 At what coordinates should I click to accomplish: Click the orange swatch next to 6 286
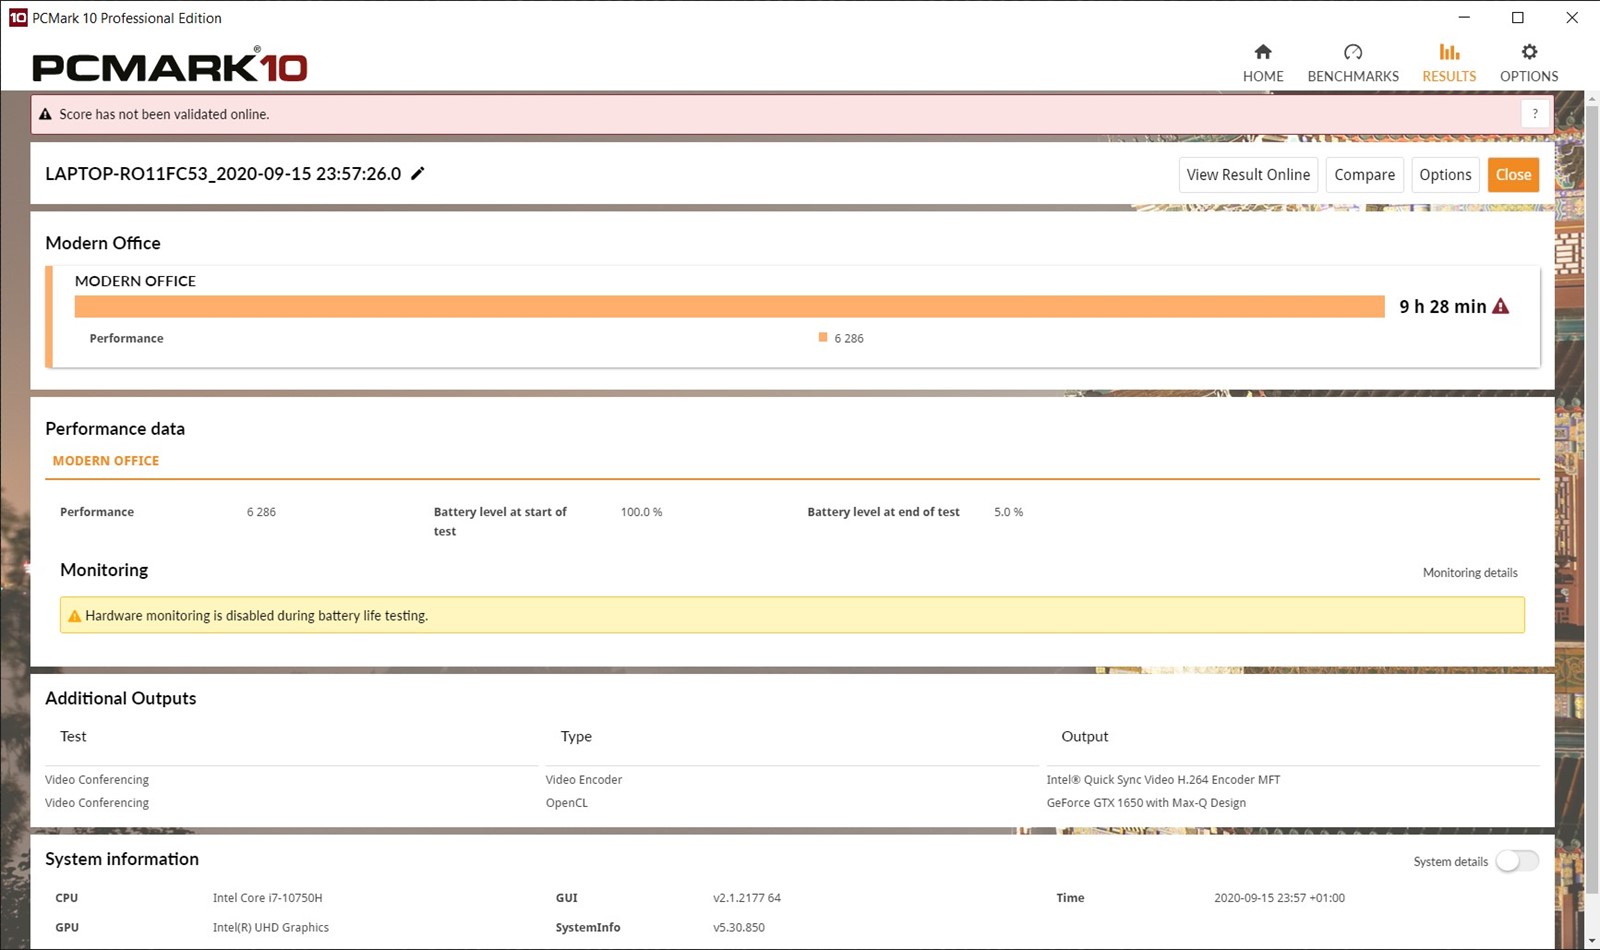point(823,337)
